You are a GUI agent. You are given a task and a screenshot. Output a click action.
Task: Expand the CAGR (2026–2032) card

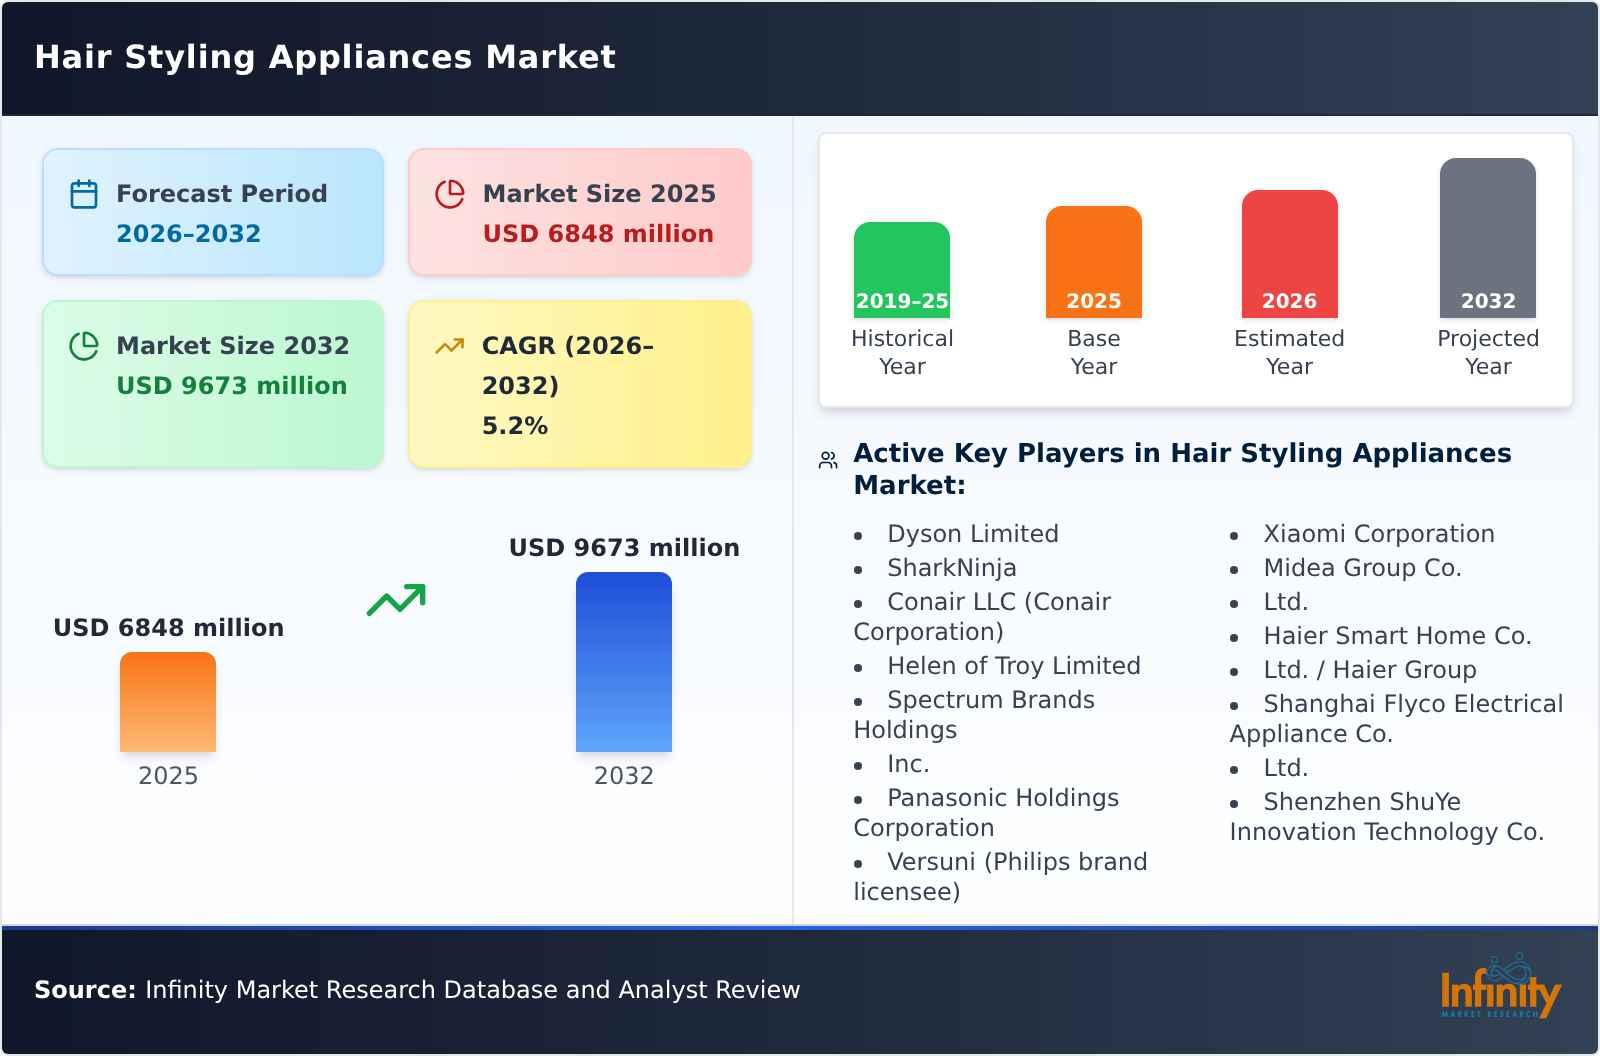(580, 383)
